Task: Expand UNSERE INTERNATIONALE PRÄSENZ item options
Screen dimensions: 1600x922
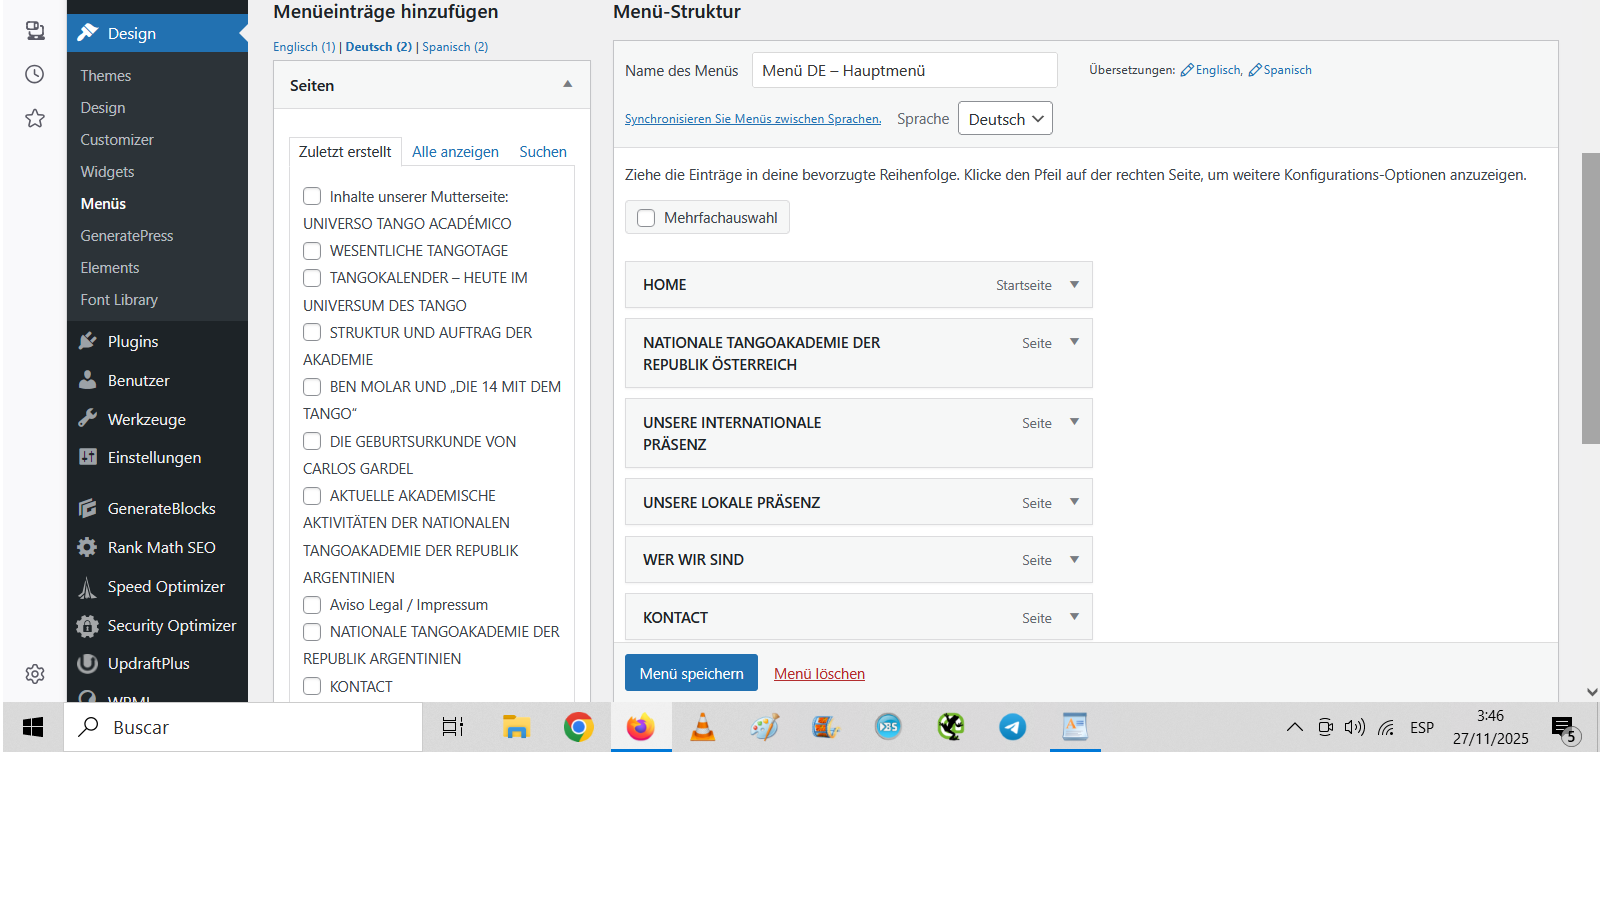Action: point(1075,422)
